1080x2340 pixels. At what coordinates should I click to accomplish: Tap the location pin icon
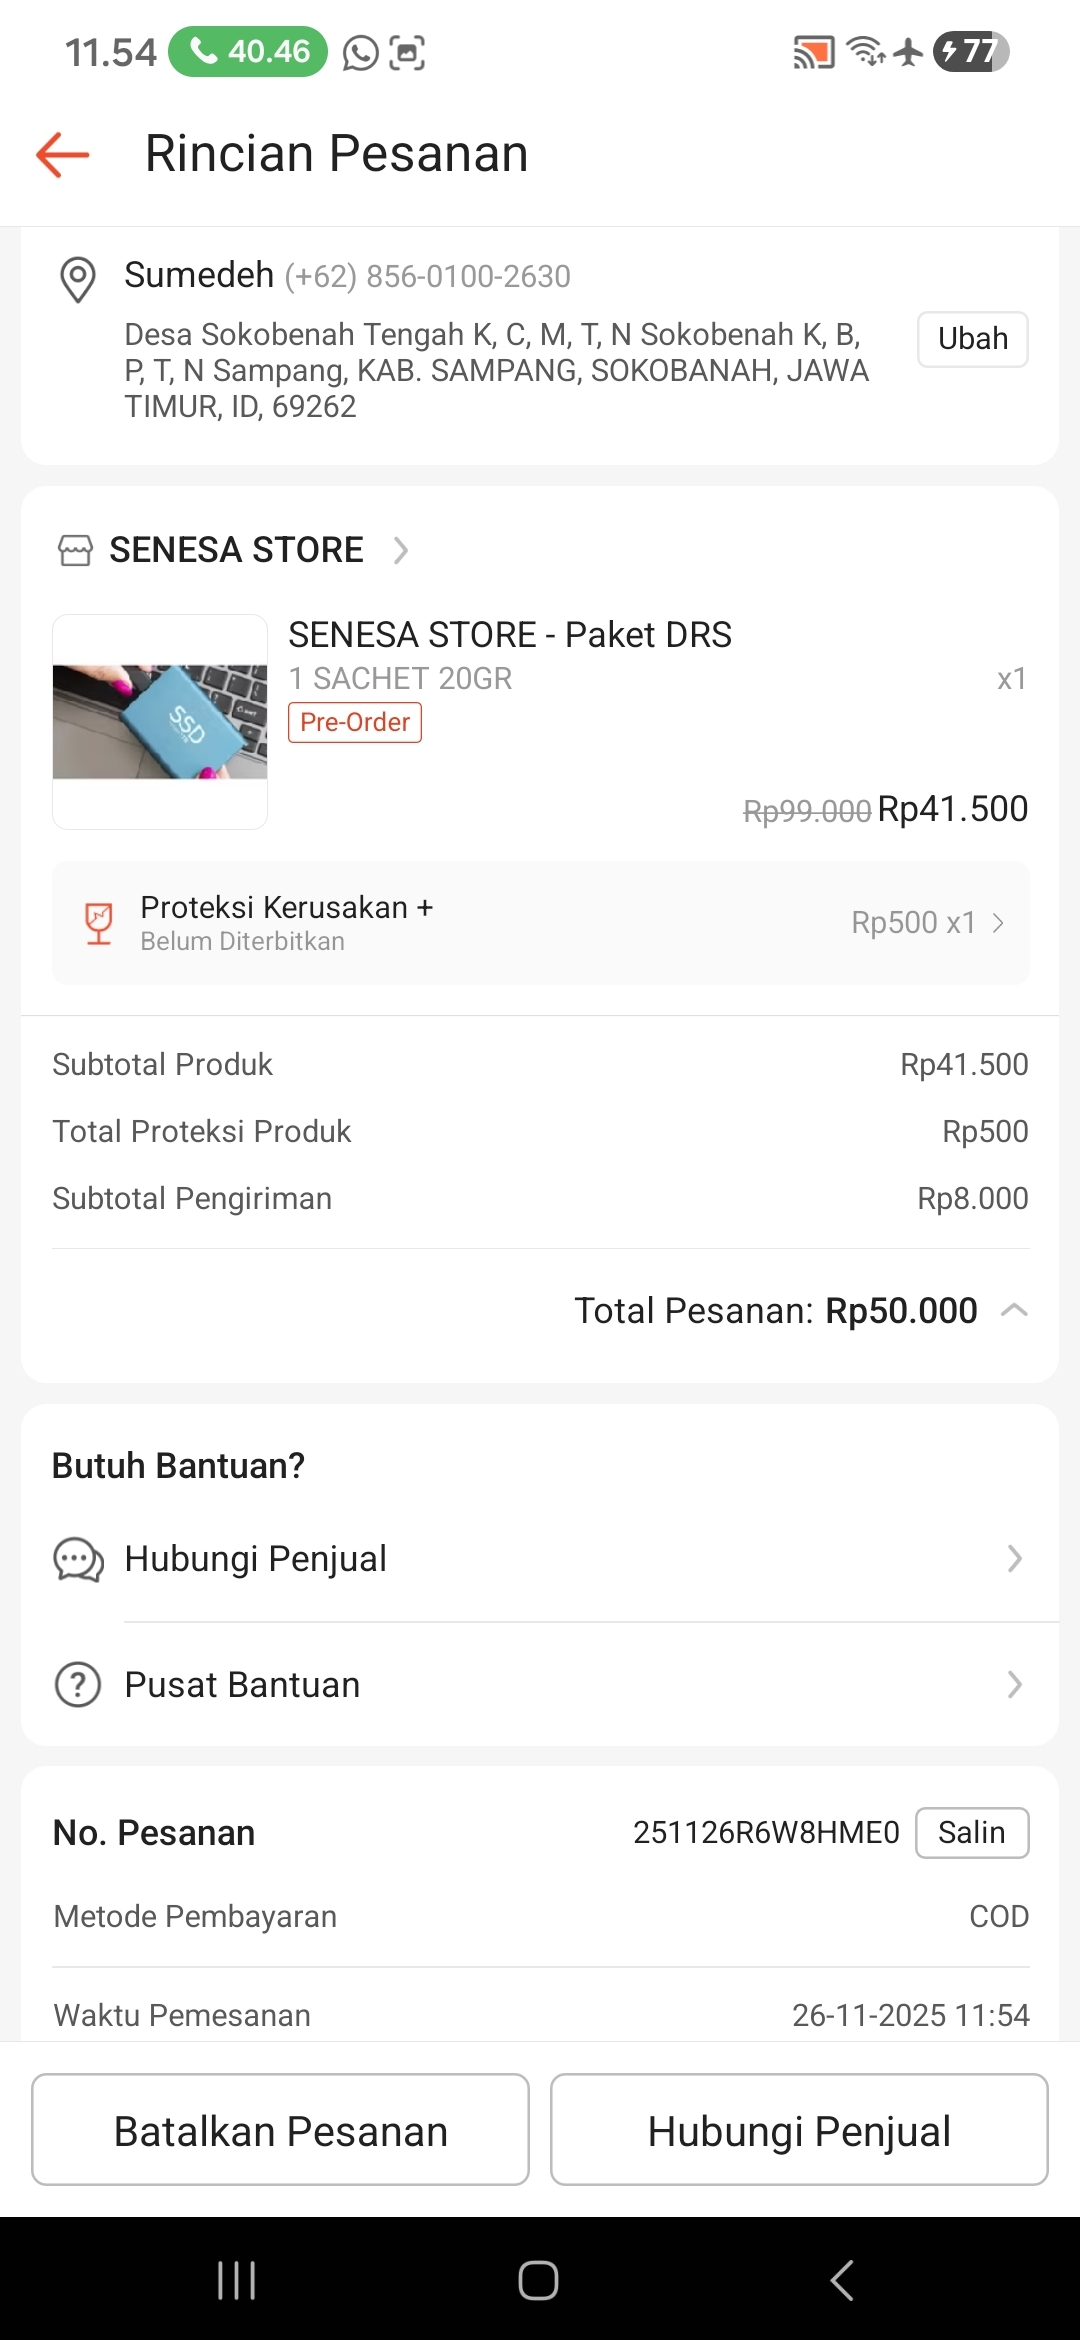tap(78, 278)
